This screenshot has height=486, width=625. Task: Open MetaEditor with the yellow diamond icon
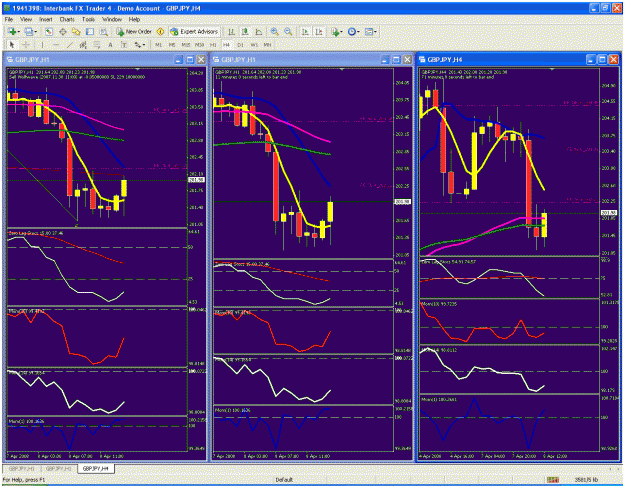[161, 31]
